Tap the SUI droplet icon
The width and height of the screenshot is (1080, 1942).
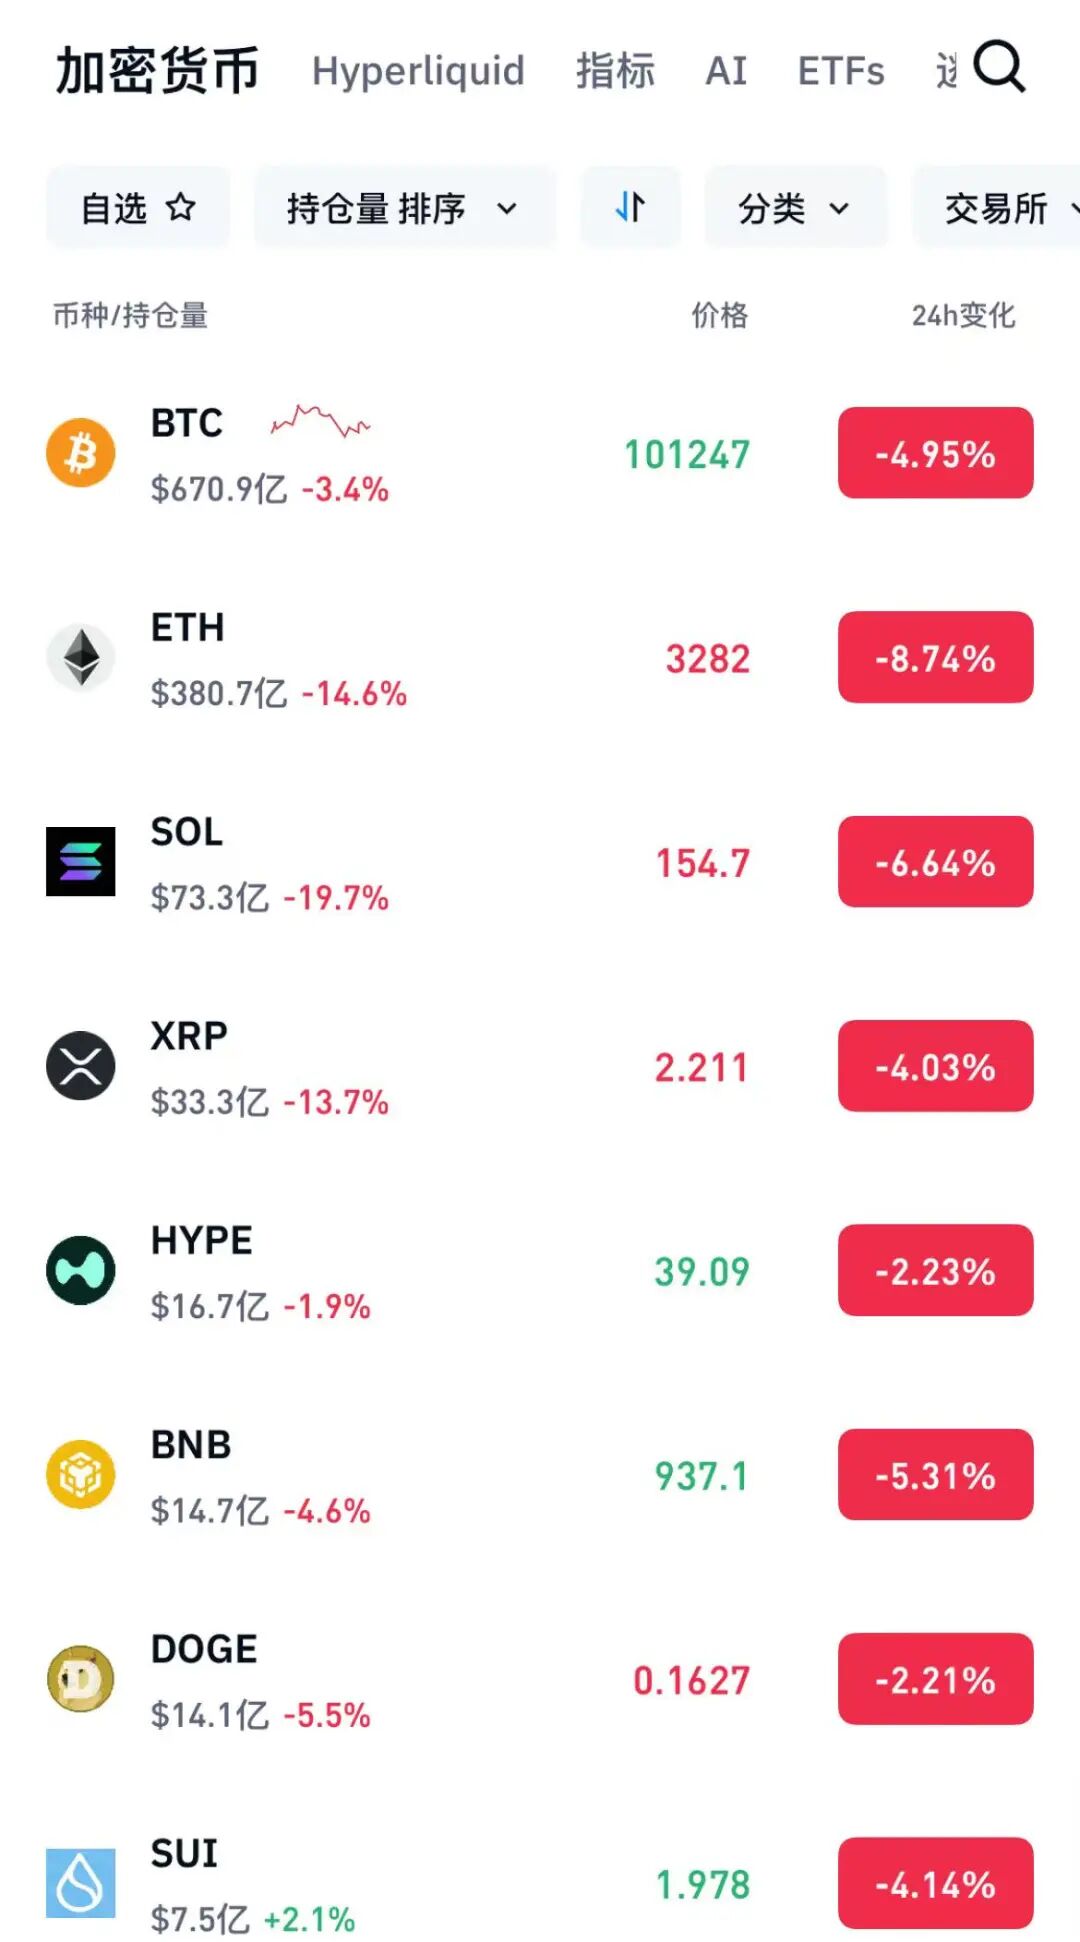coord(81,1883)
